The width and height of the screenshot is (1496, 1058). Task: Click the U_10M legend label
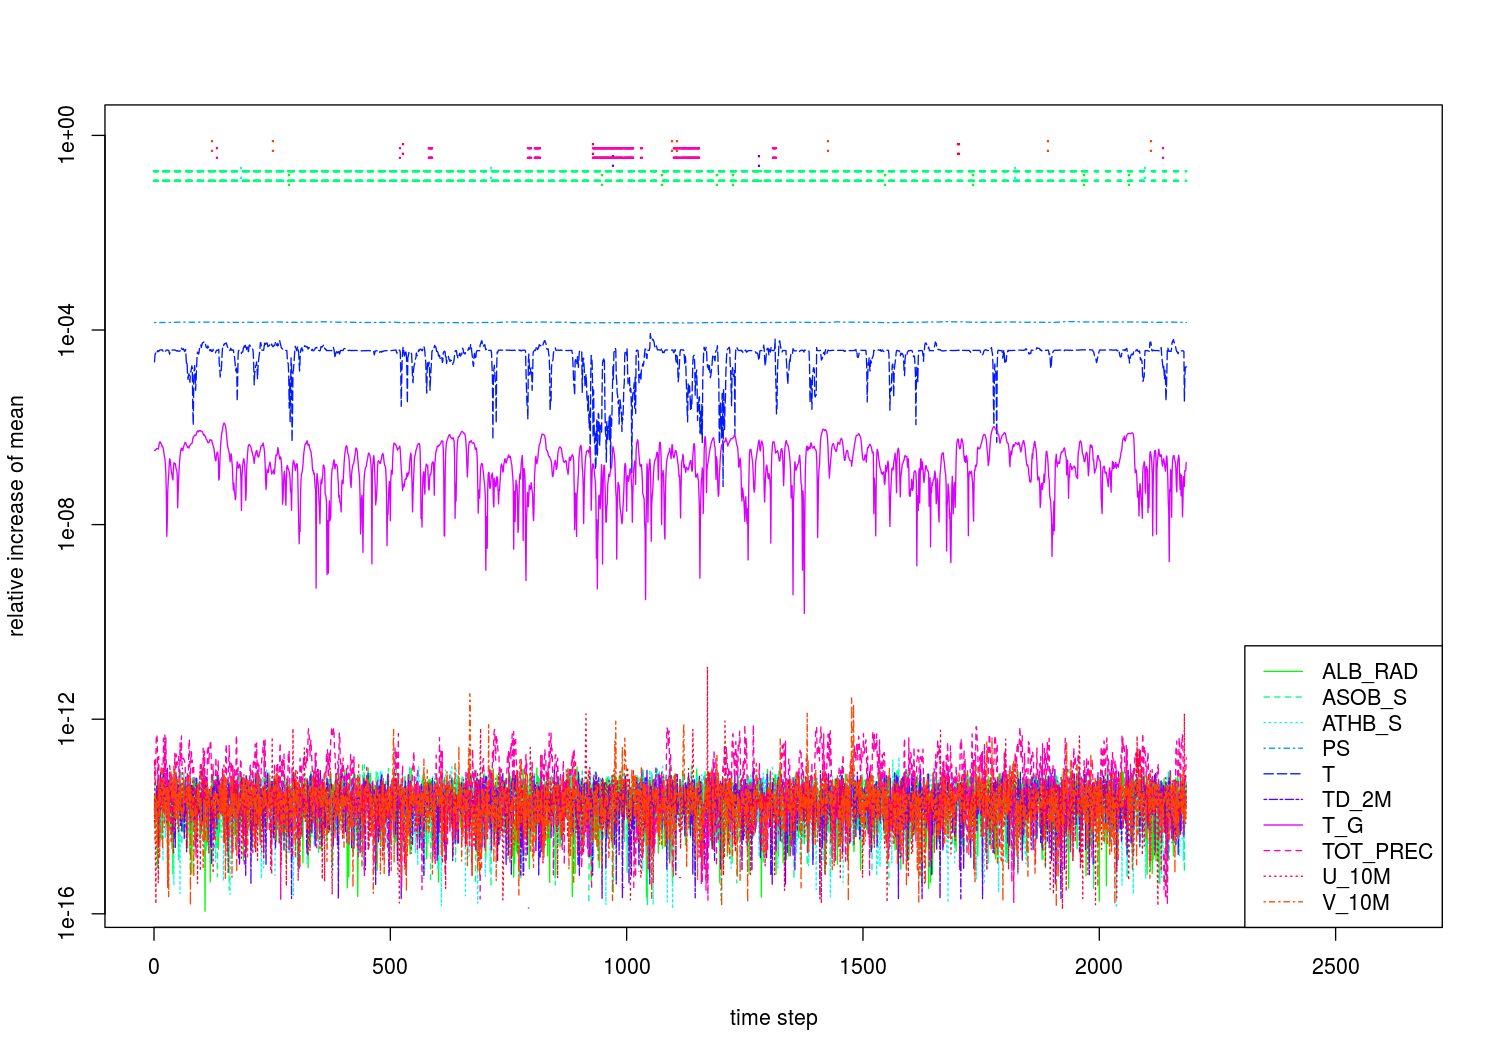coord(1356,877)
